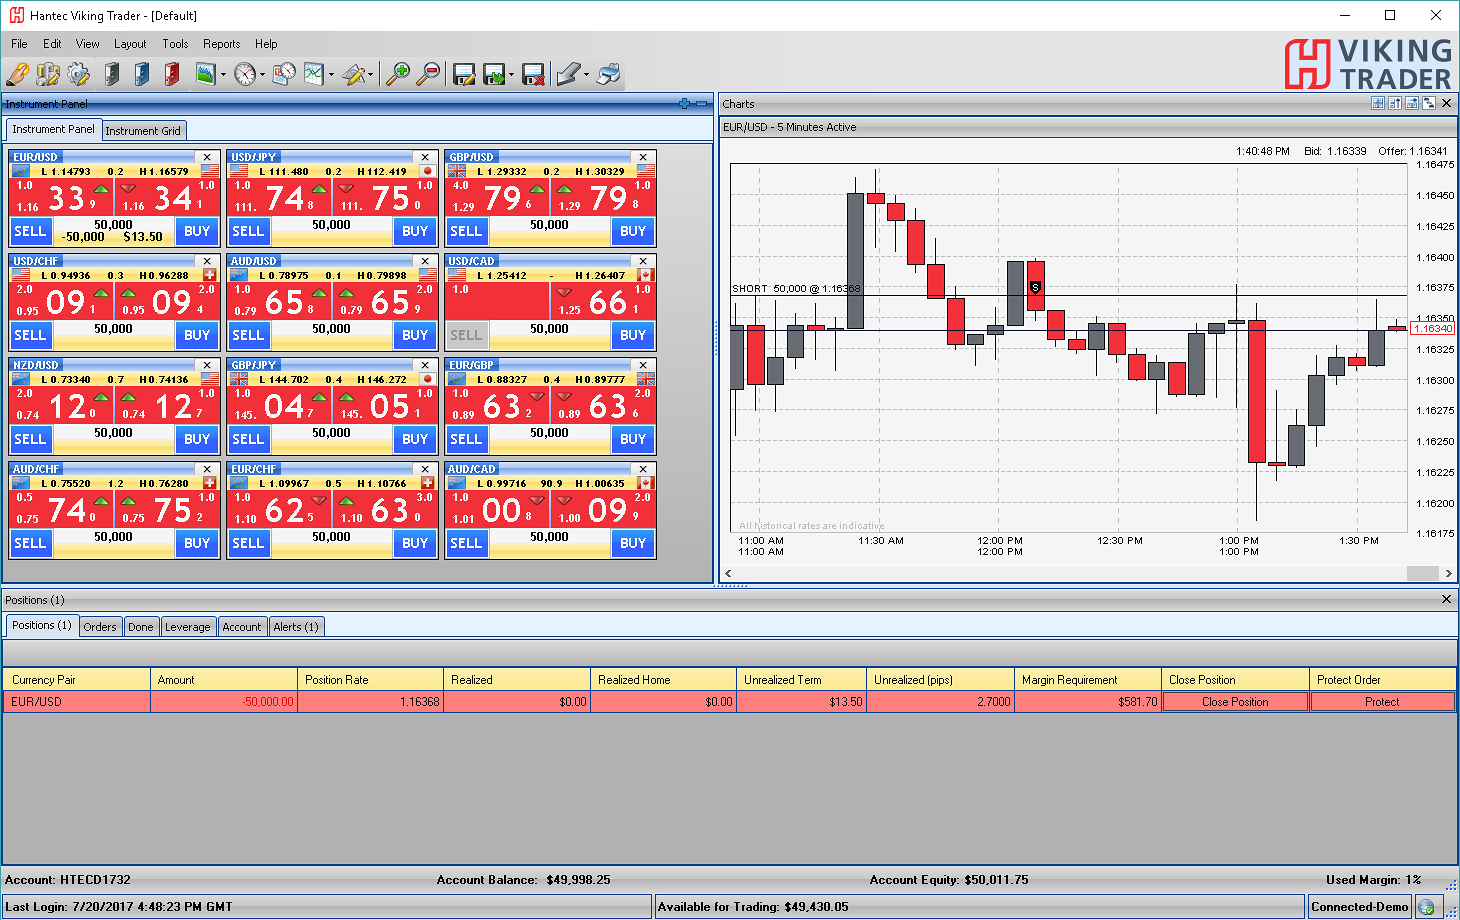Switch to the Done tab
Screen dimensions: 1460x920
point(141,627)
